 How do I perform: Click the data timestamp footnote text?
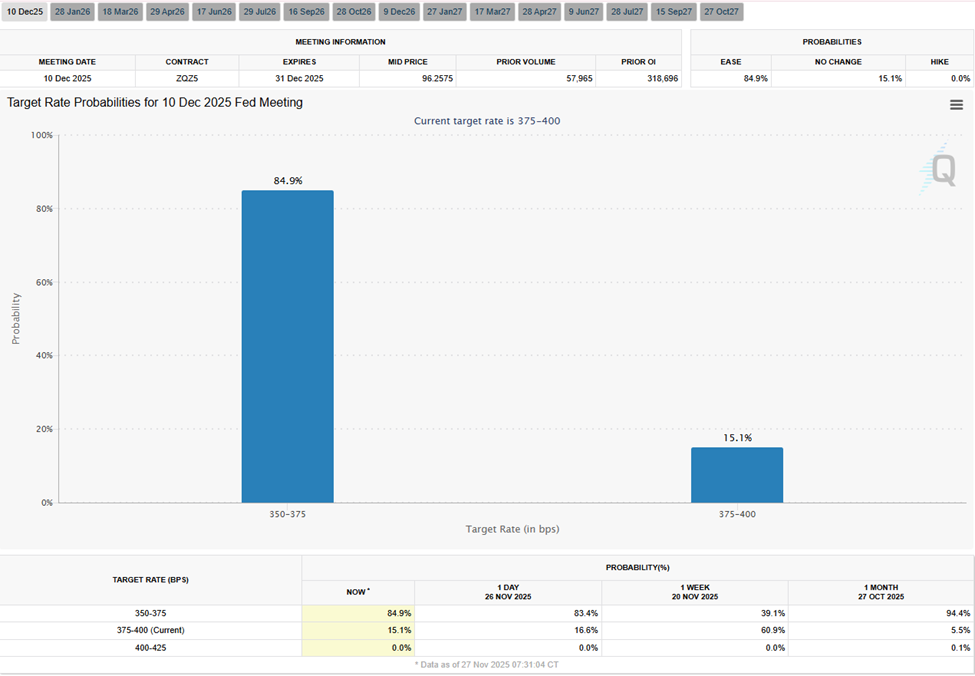487,662
